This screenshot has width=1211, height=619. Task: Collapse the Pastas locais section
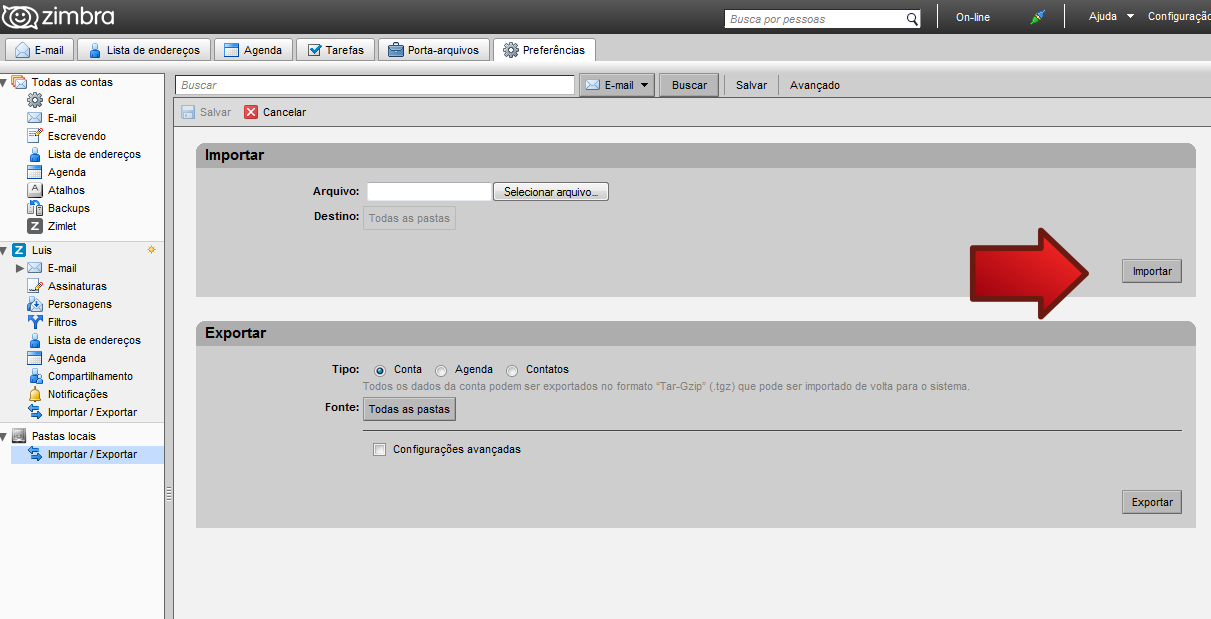tap(5, 436)
